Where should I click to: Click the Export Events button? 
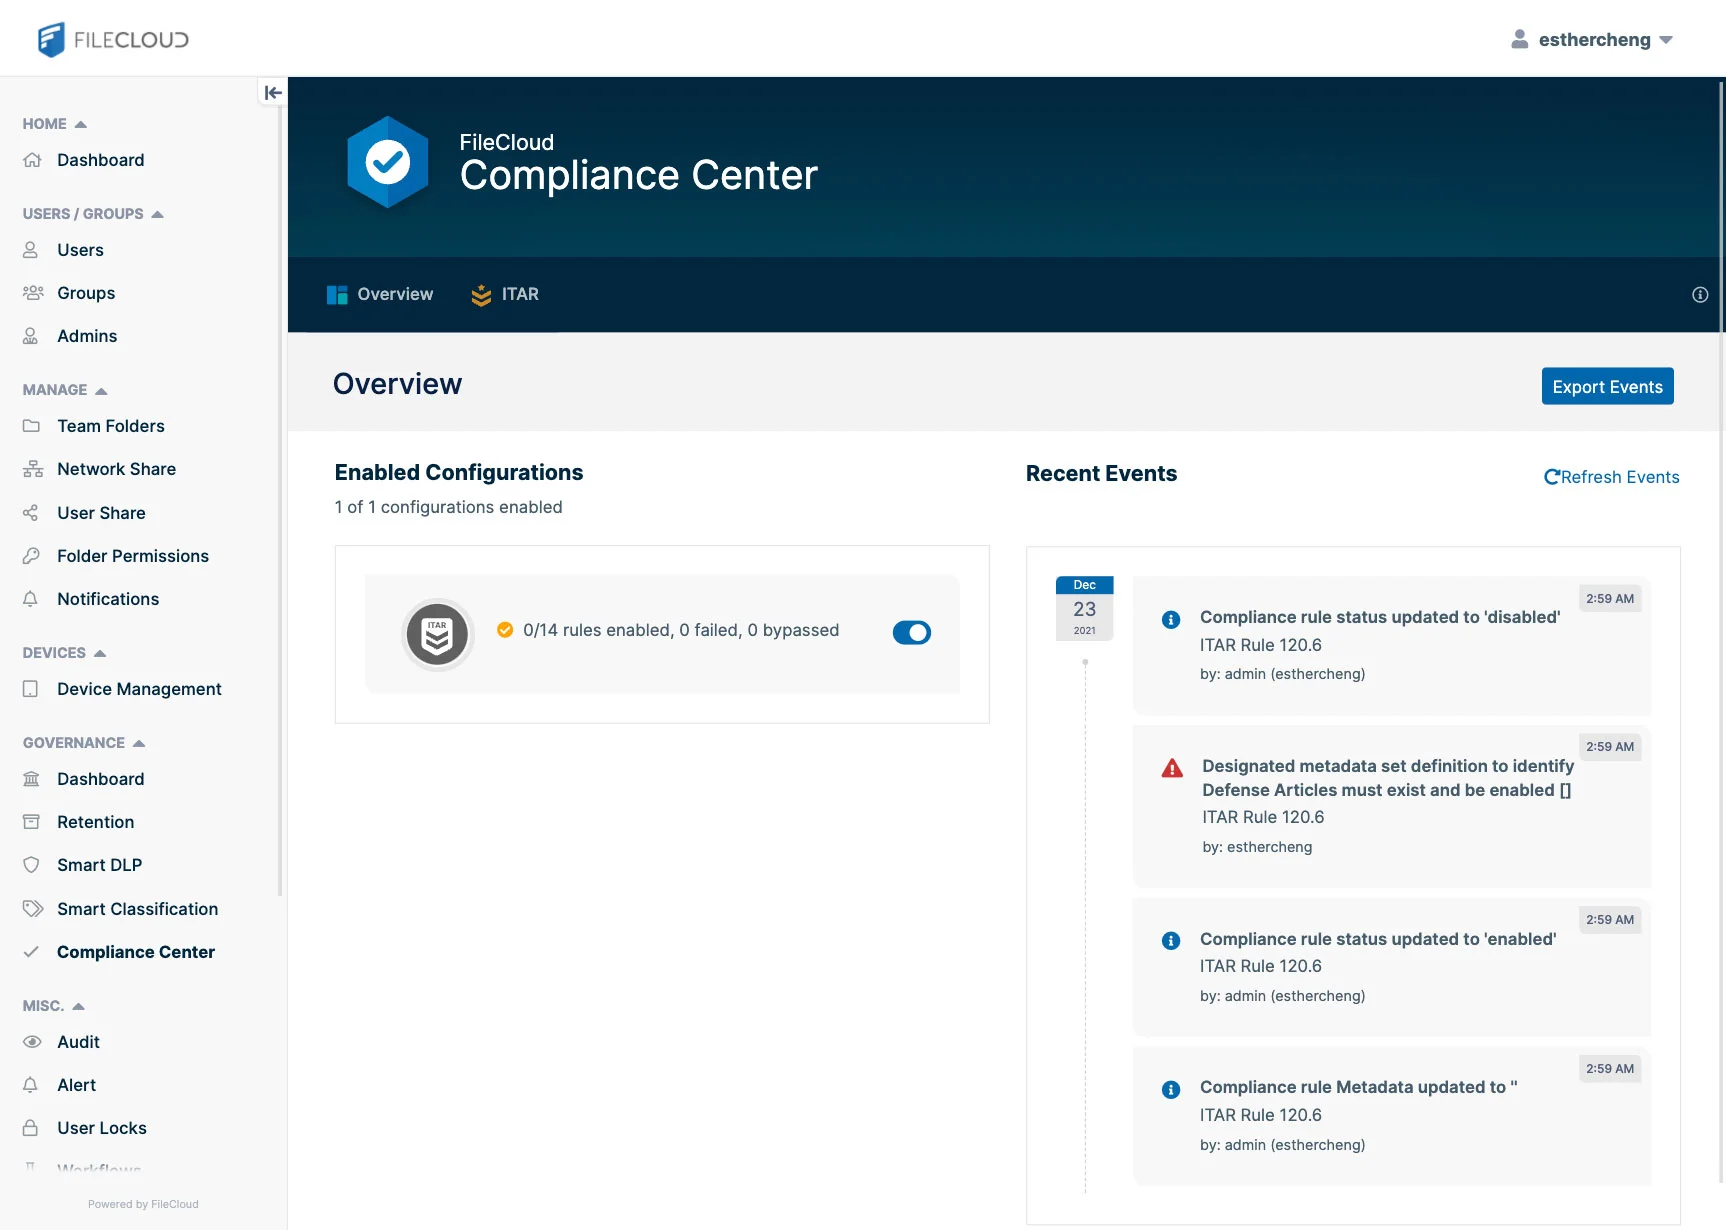[x=1607, y=387]
